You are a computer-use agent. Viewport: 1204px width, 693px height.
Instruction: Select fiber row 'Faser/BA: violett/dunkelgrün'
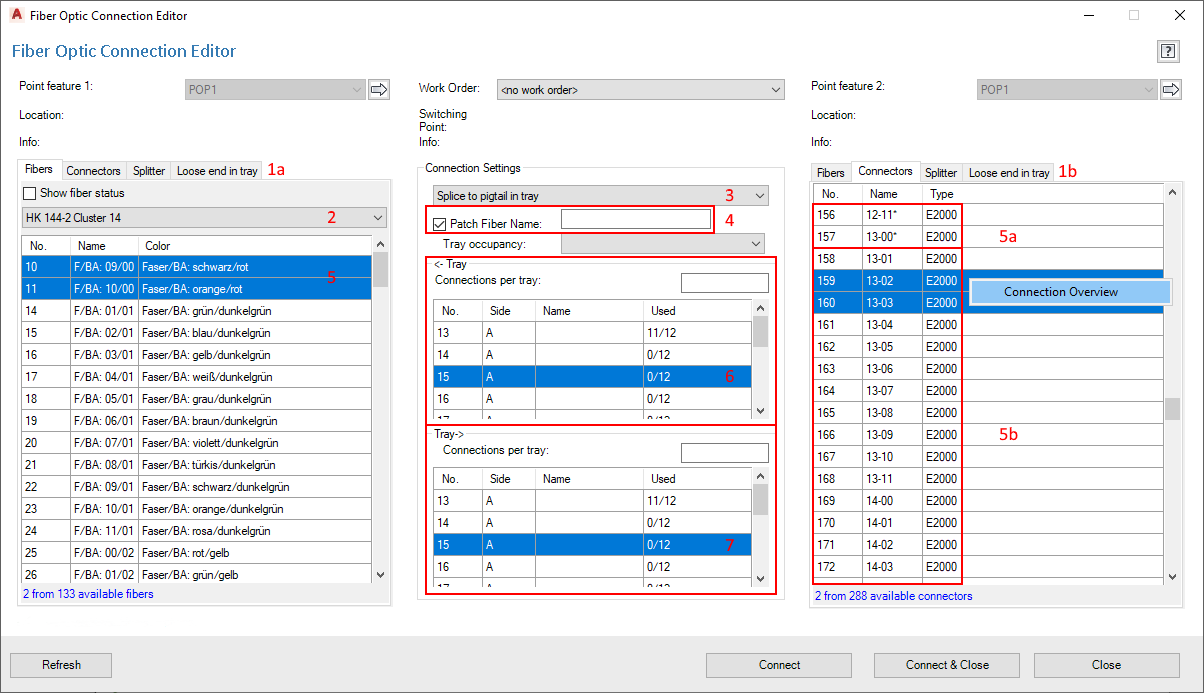pos(197,443)
